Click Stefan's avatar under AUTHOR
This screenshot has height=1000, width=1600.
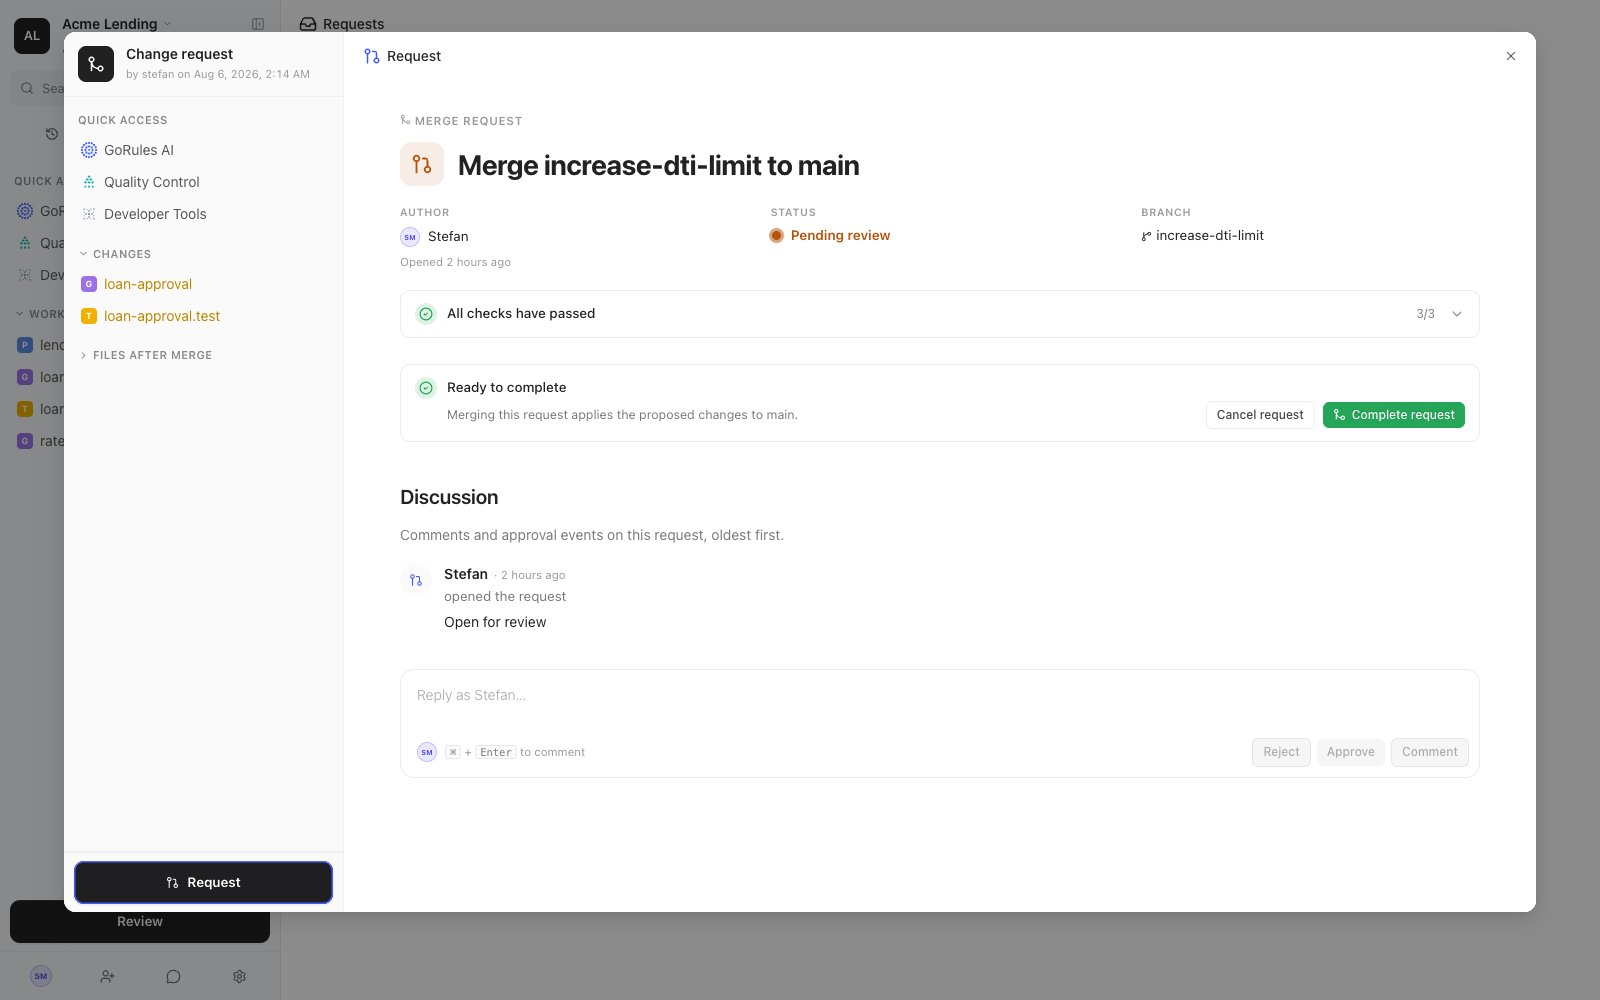coord(410,236)
